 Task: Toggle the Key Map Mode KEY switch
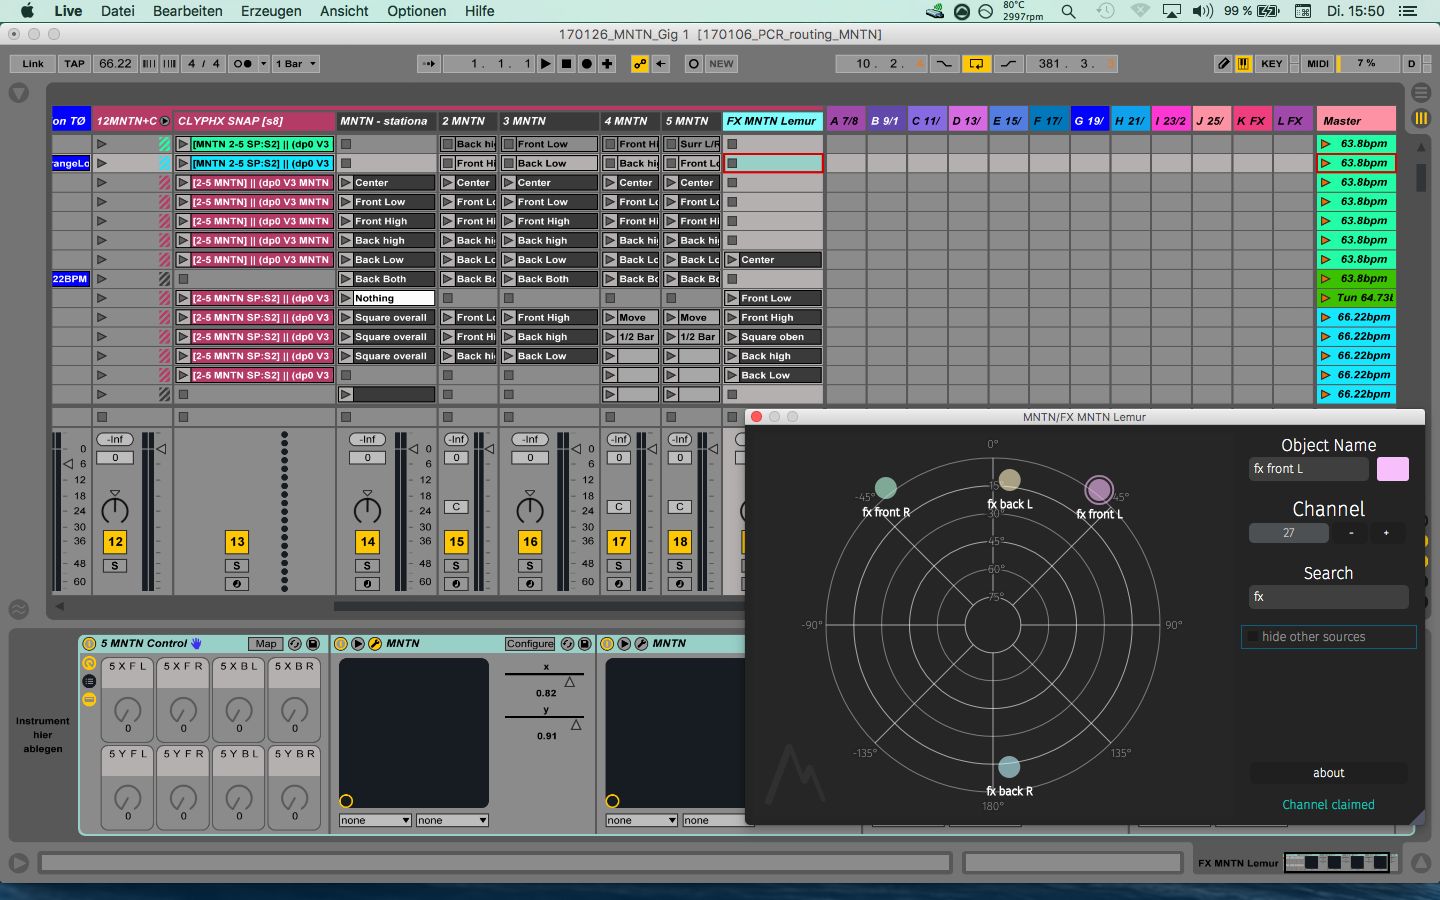coord(1271,63)
